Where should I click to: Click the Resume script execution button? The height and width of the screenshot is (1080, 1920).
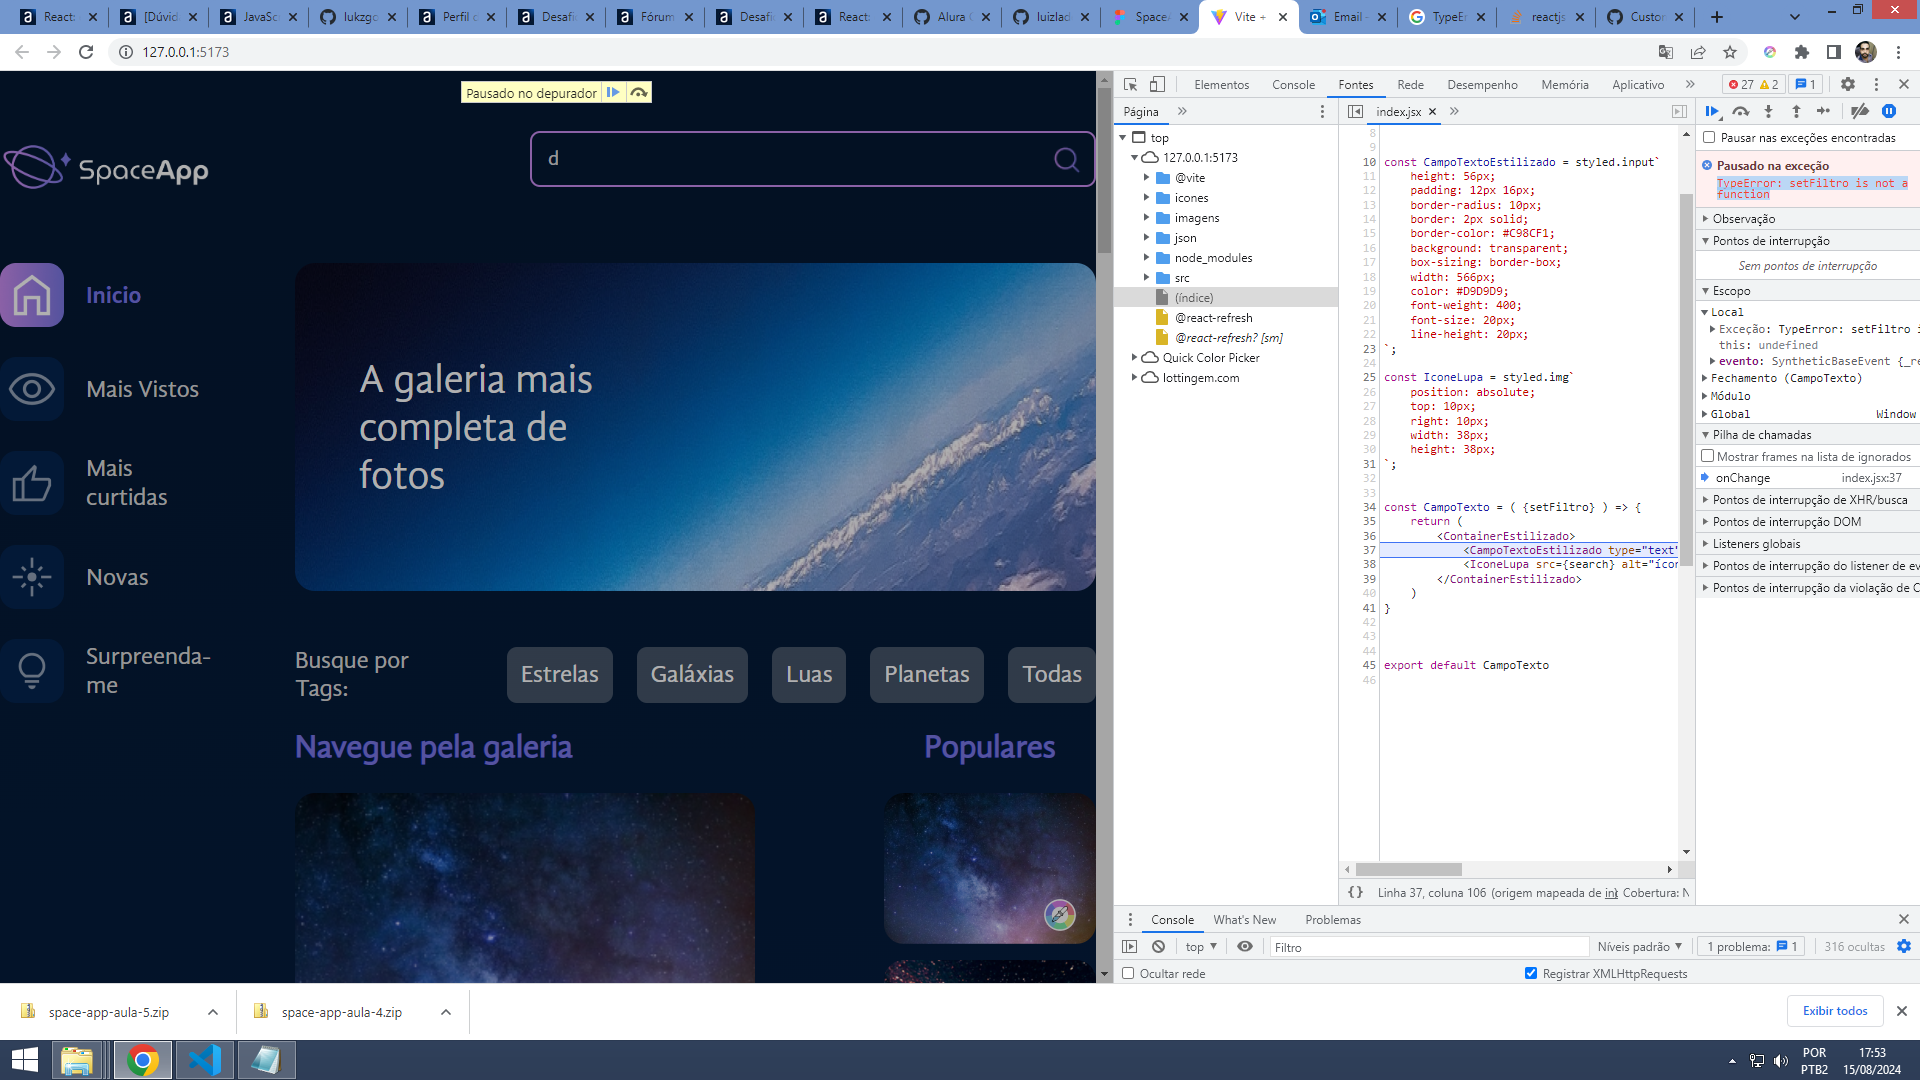click(x=1710, y=111)
